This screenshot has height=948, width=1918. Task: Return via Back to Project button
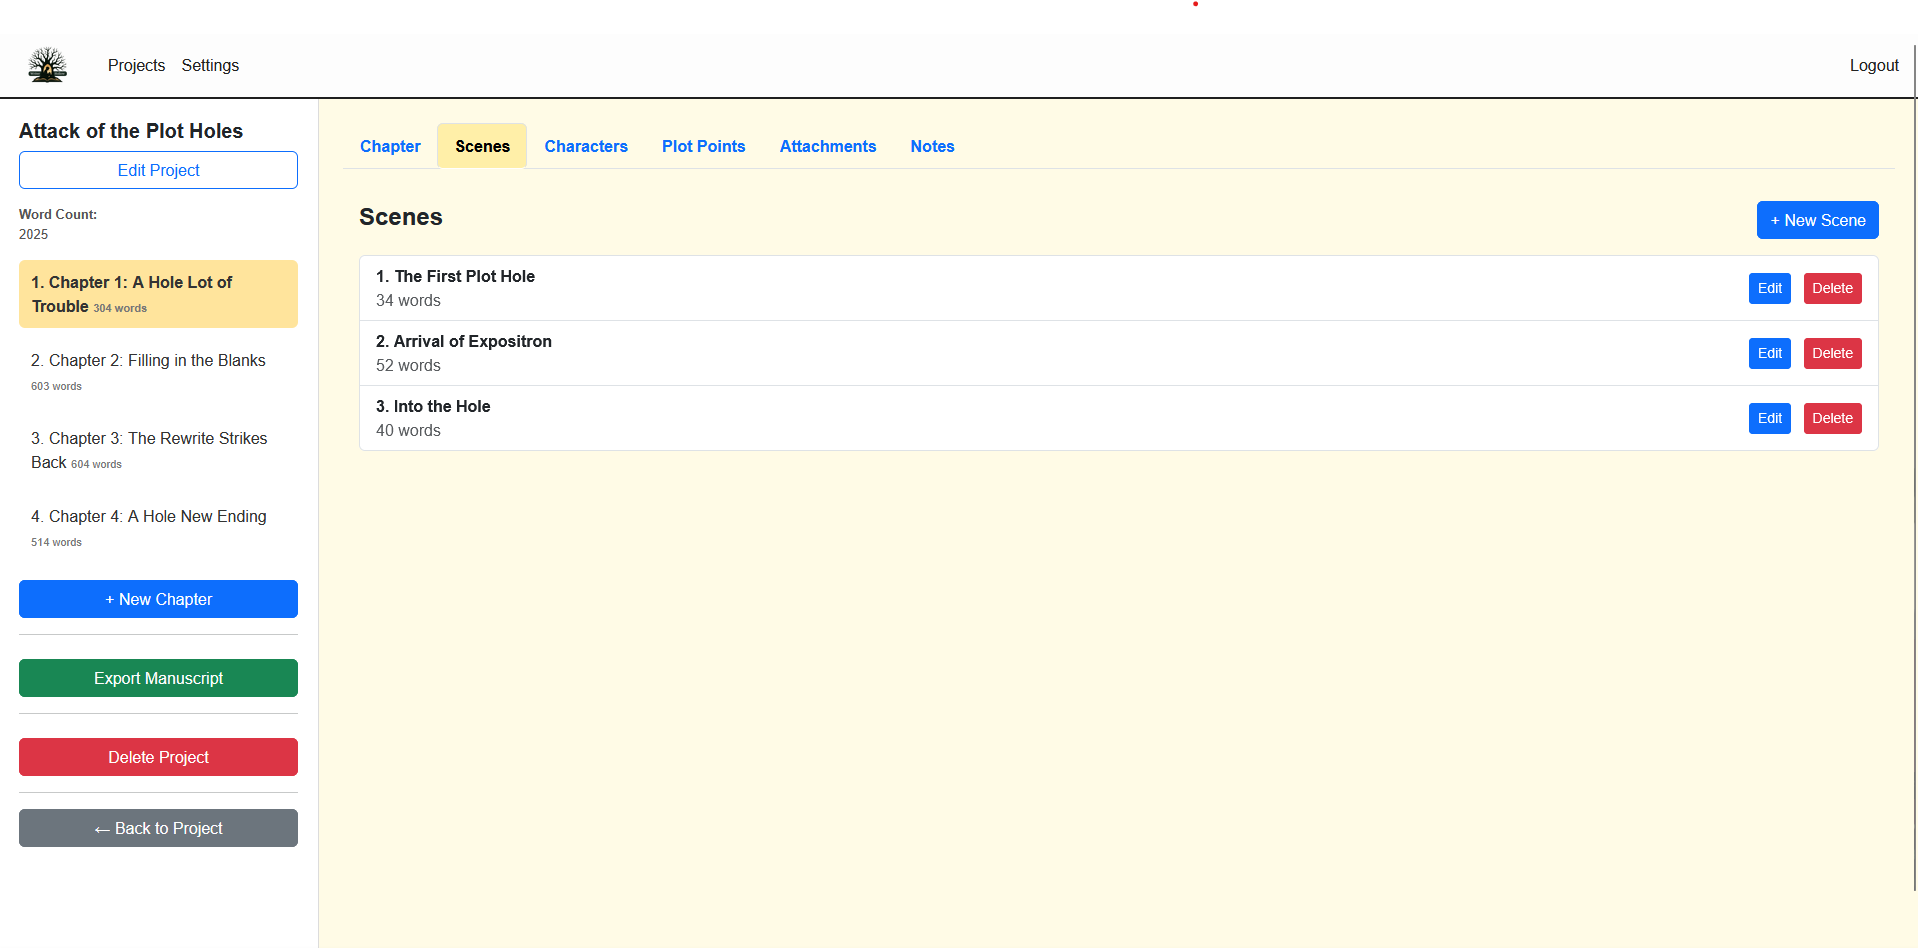(x=158, y=828)
